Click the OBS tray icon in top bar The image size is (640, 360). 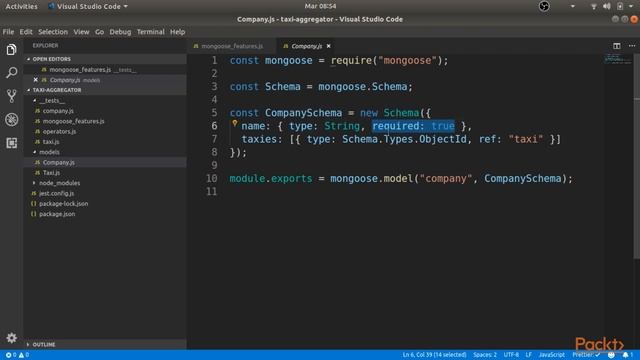544,6
